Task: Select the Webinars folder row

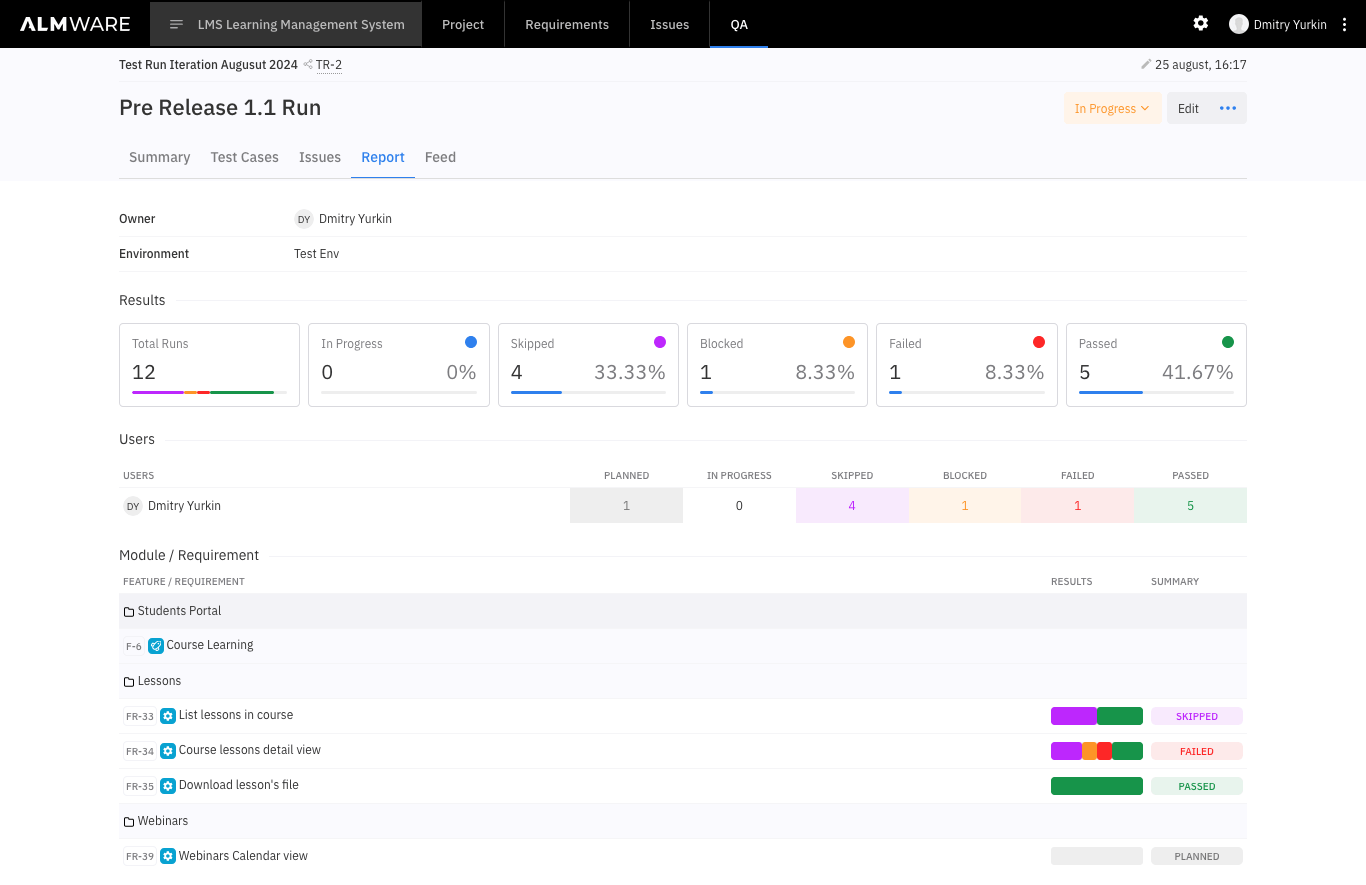Action: click(683, 821)
